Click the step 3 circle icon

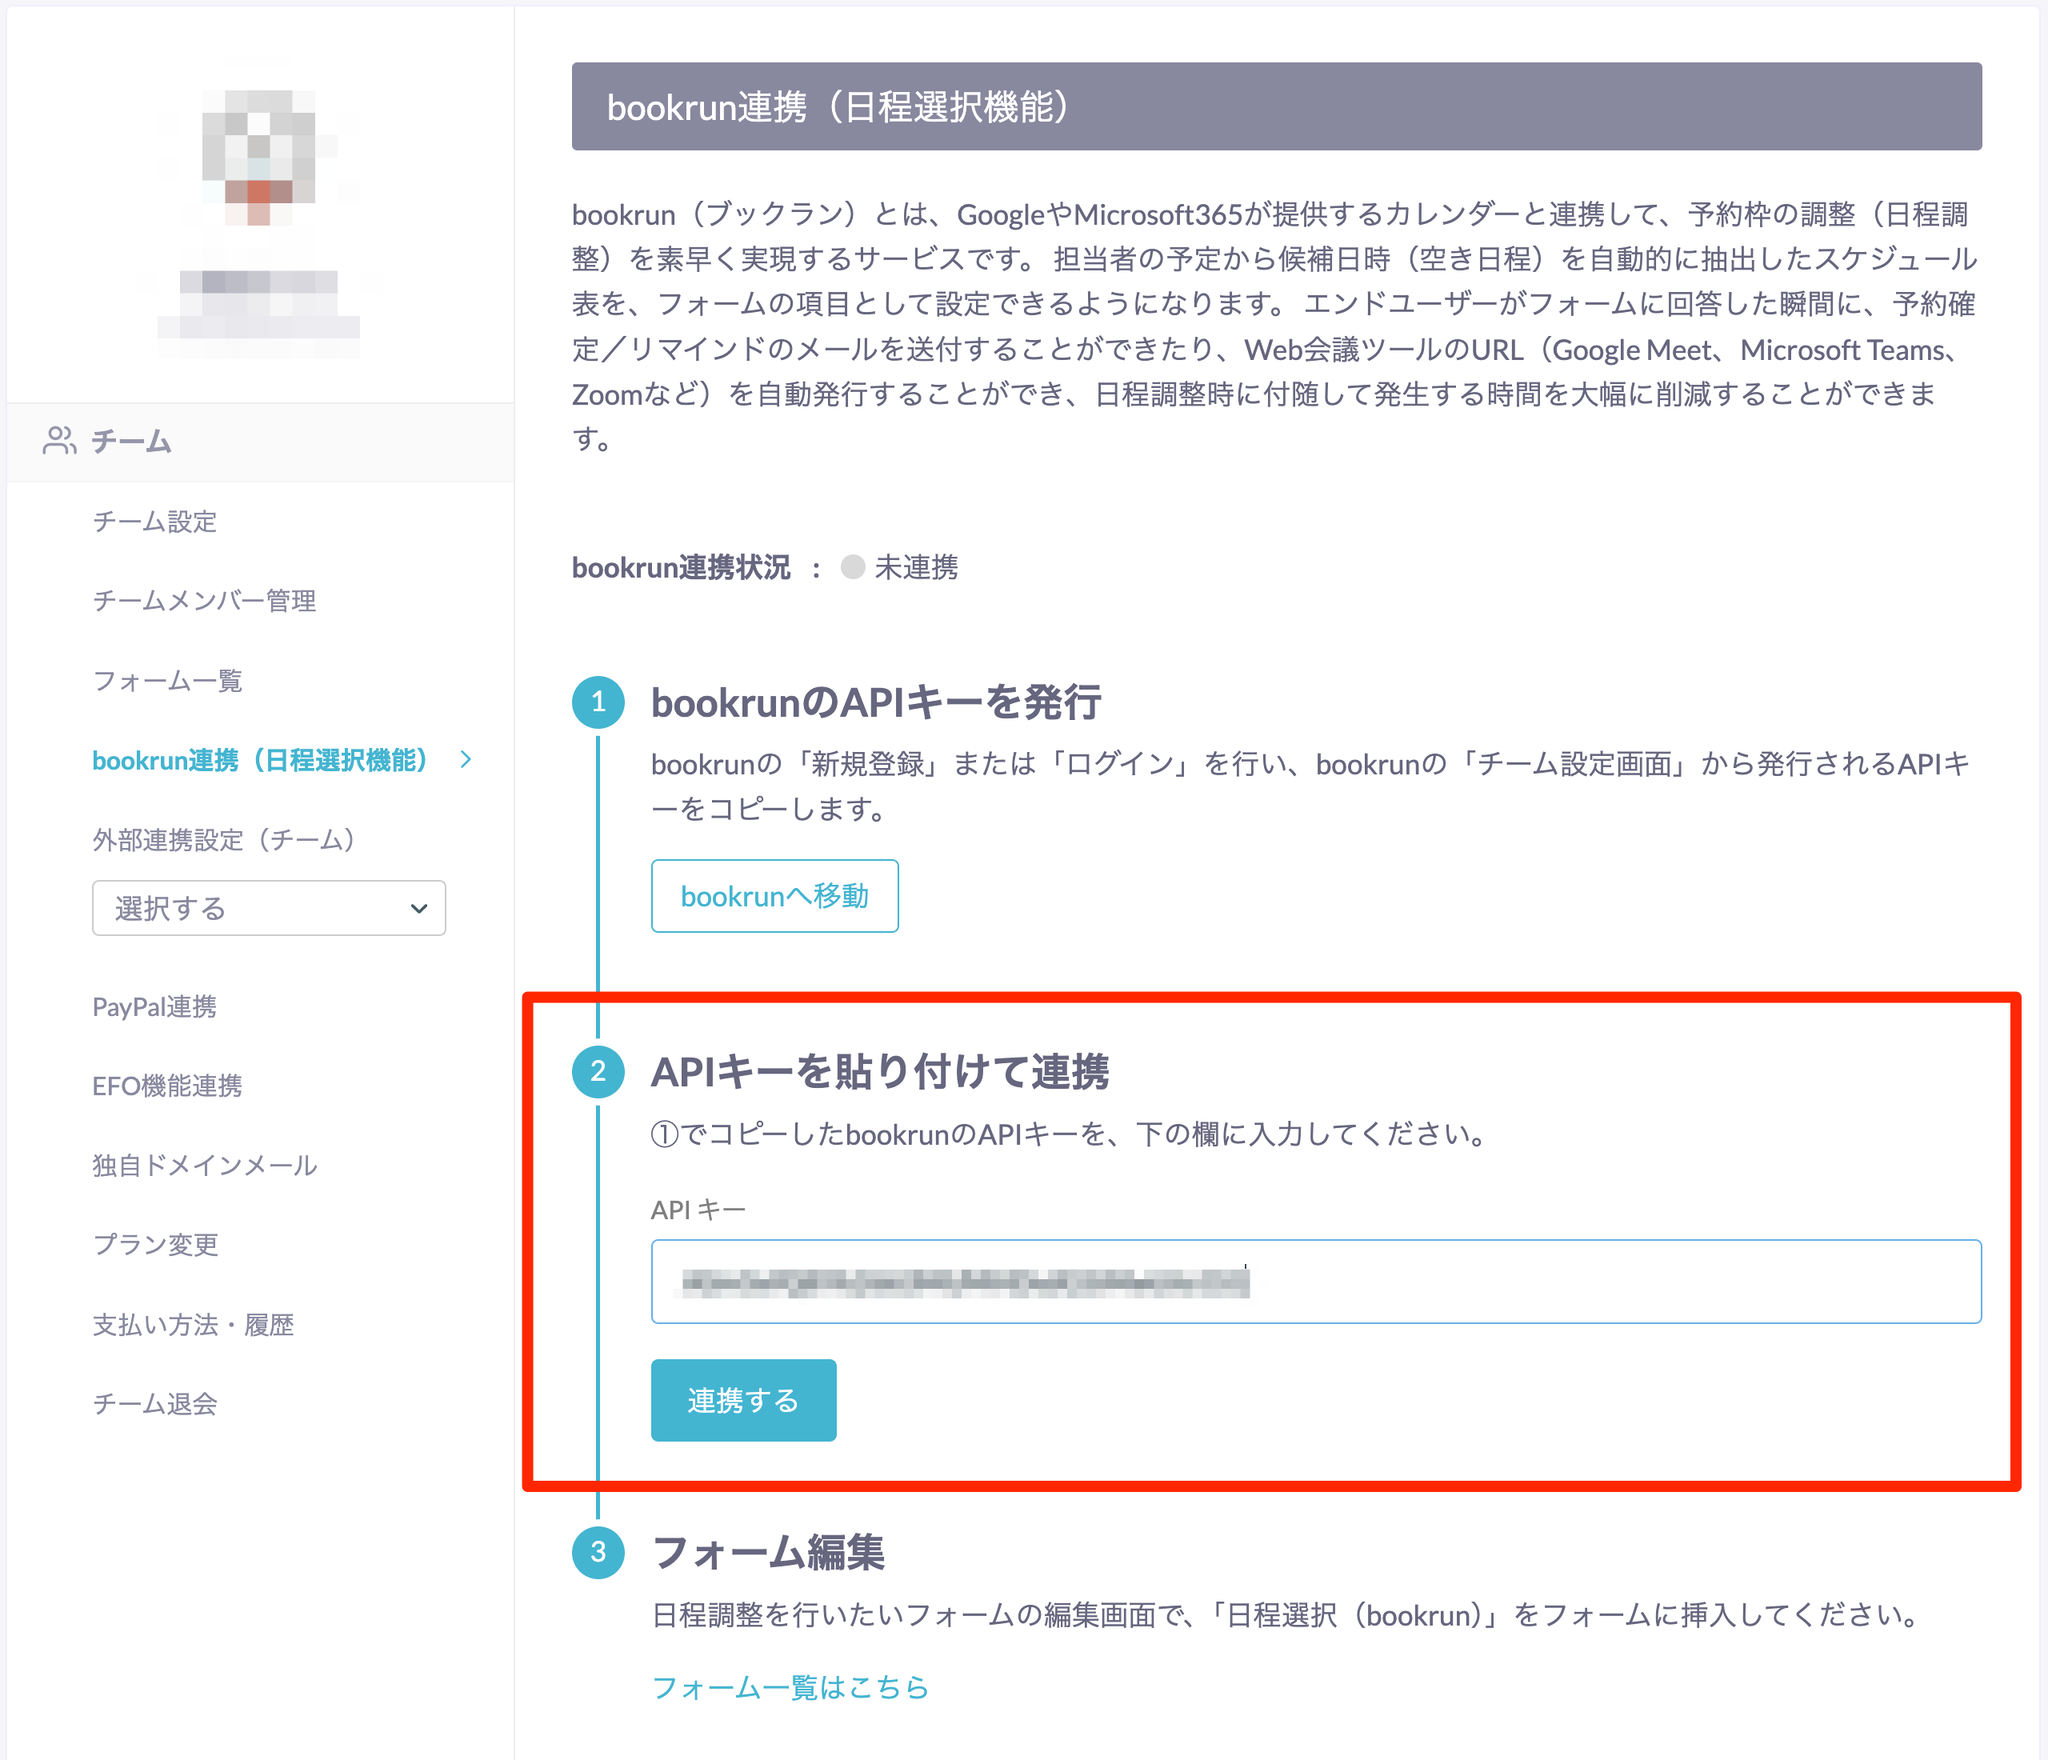[x=598, y=1552]
